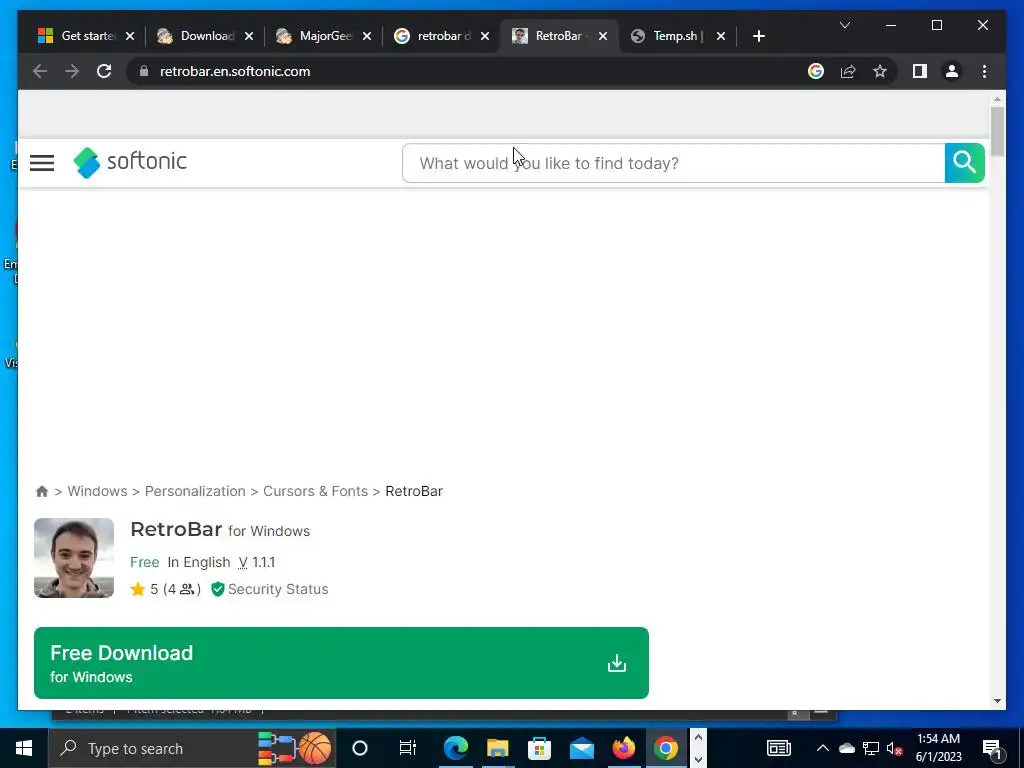Open Task View on taskbar
1024x768 pixels.
[x=408, y=748]
